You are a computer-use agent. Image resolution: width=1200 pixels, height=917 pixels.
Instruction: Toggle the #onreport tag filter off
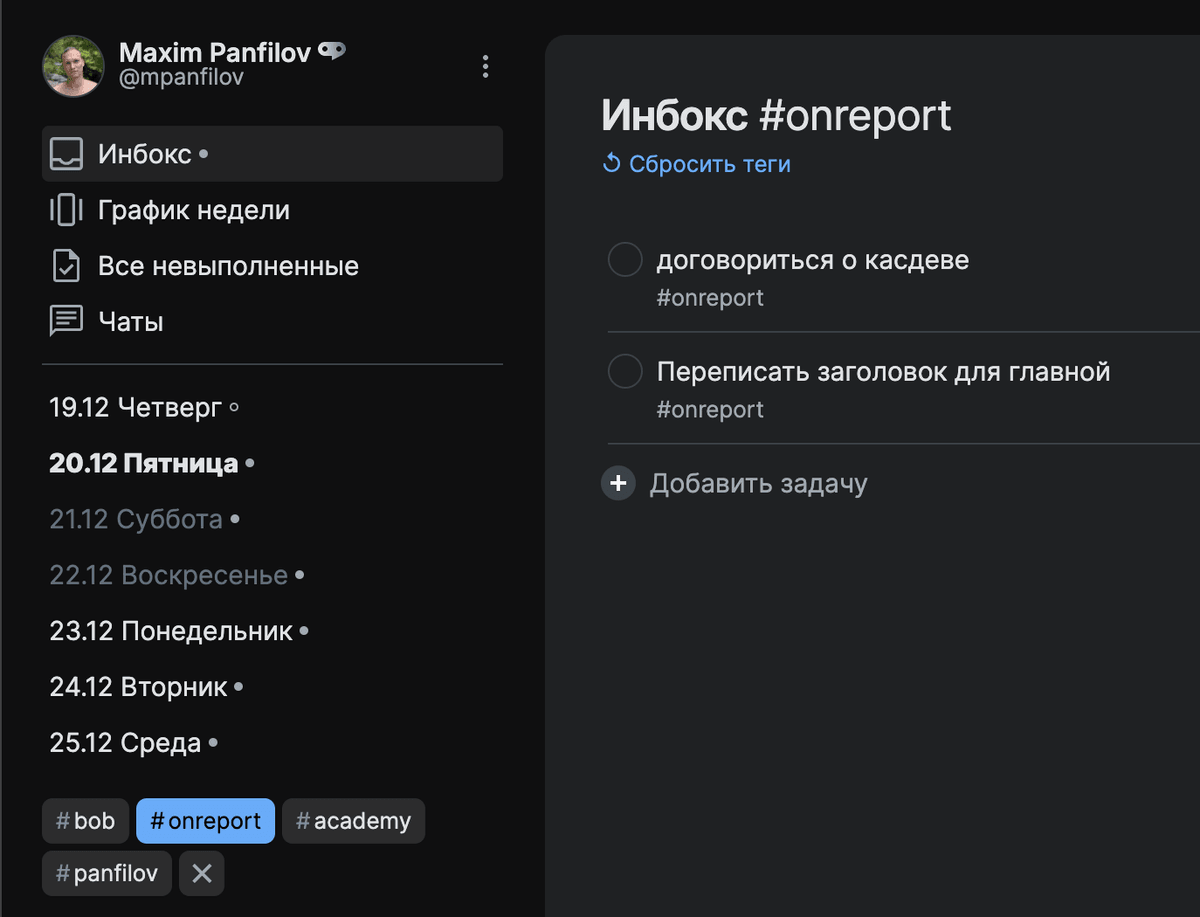(205, 820)
